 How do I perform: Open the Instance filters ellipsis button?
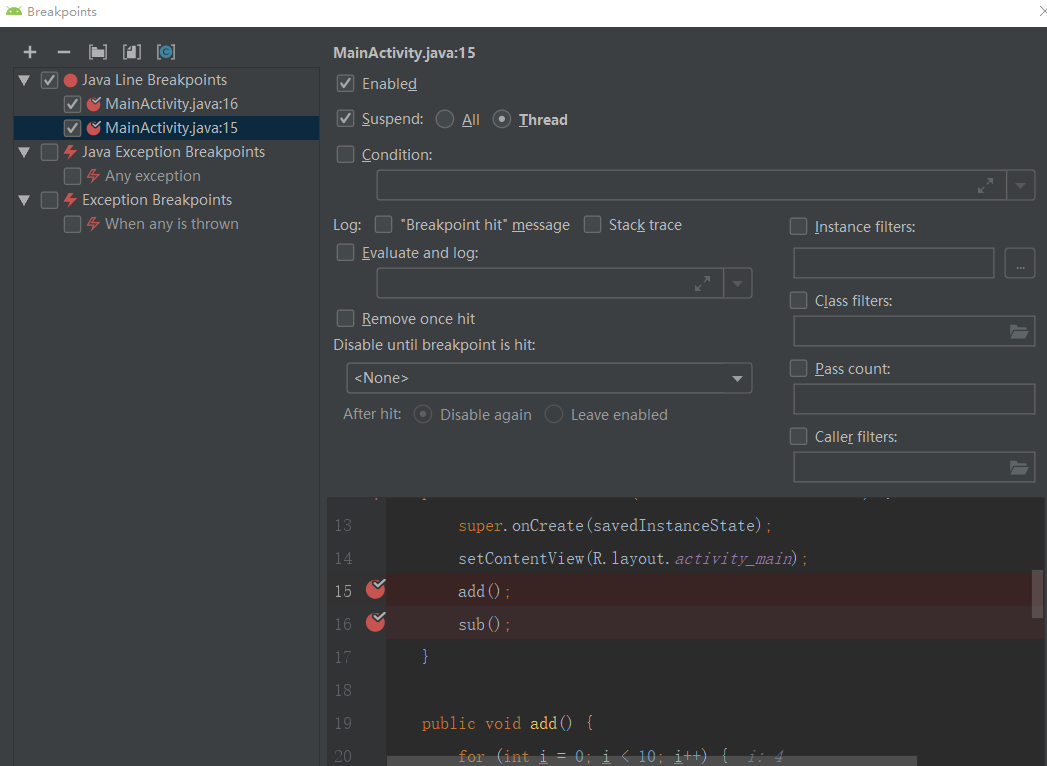[1020, 263]
